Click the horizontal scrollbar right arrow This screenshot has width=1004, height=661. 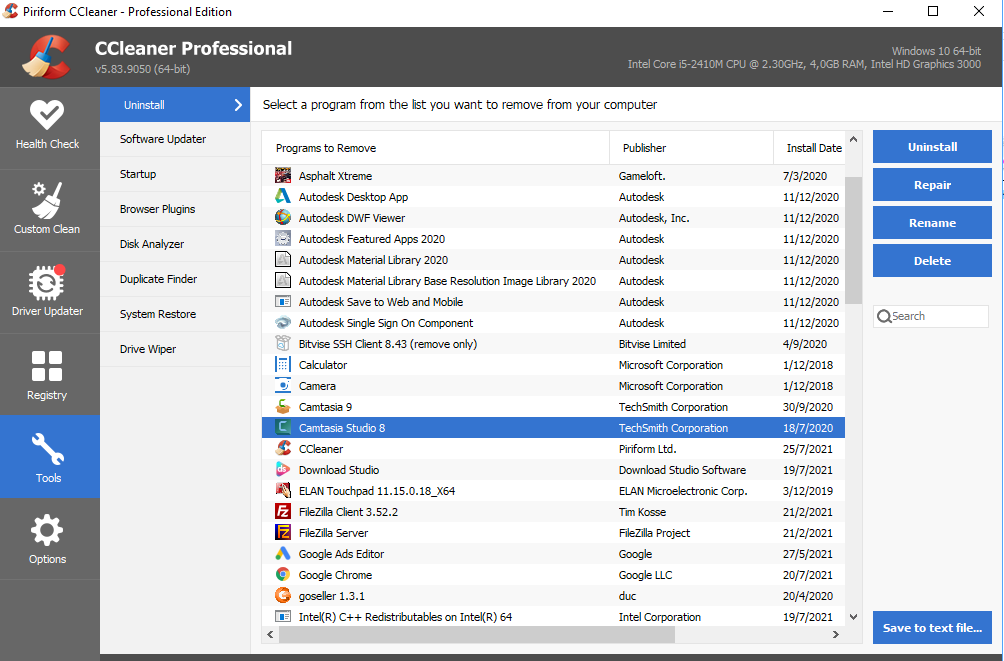click(836, 634)
